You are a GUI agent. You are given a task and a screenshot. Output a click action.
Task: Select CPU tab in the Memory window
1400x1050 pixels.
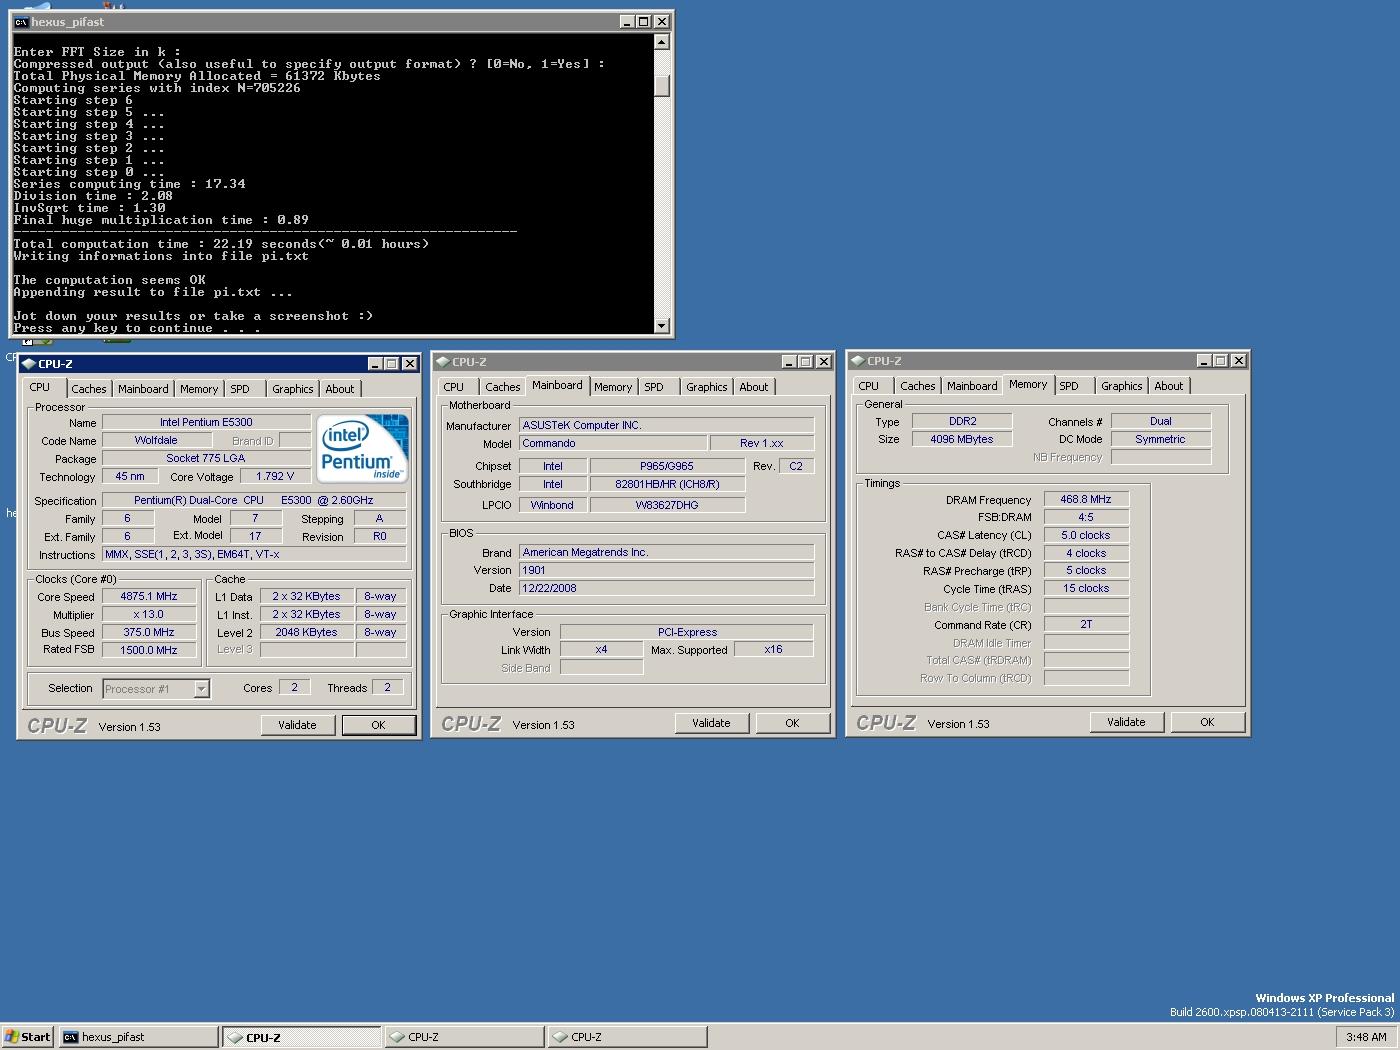tap(868, 386)
